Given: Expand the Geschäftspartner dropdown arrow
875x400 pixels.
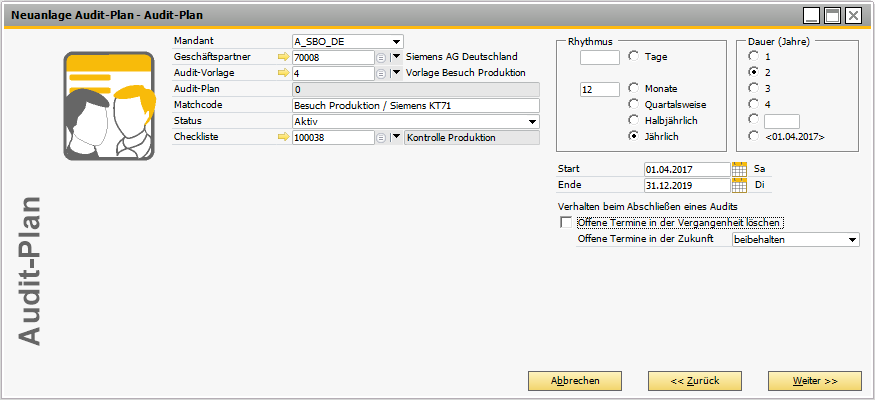Looking at the screenshot, I should tap(396, 57).
